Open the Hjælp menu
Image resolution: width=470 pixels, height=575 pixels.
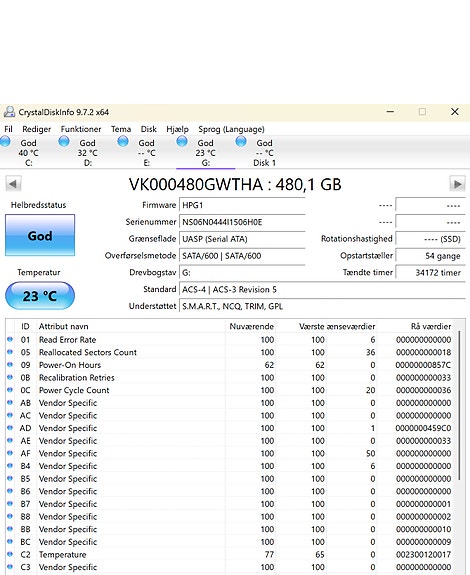177,129
